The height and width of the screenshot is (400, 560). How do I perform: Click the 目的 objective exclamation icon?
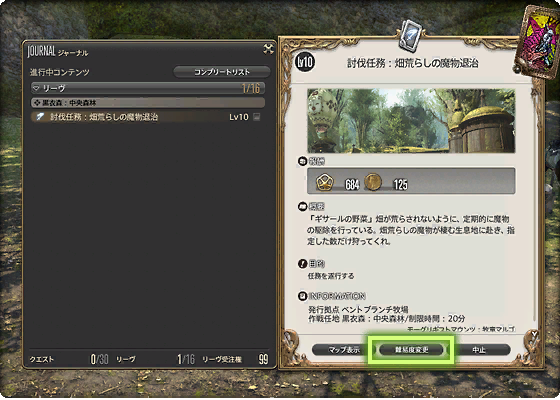(x=302, y=264)
